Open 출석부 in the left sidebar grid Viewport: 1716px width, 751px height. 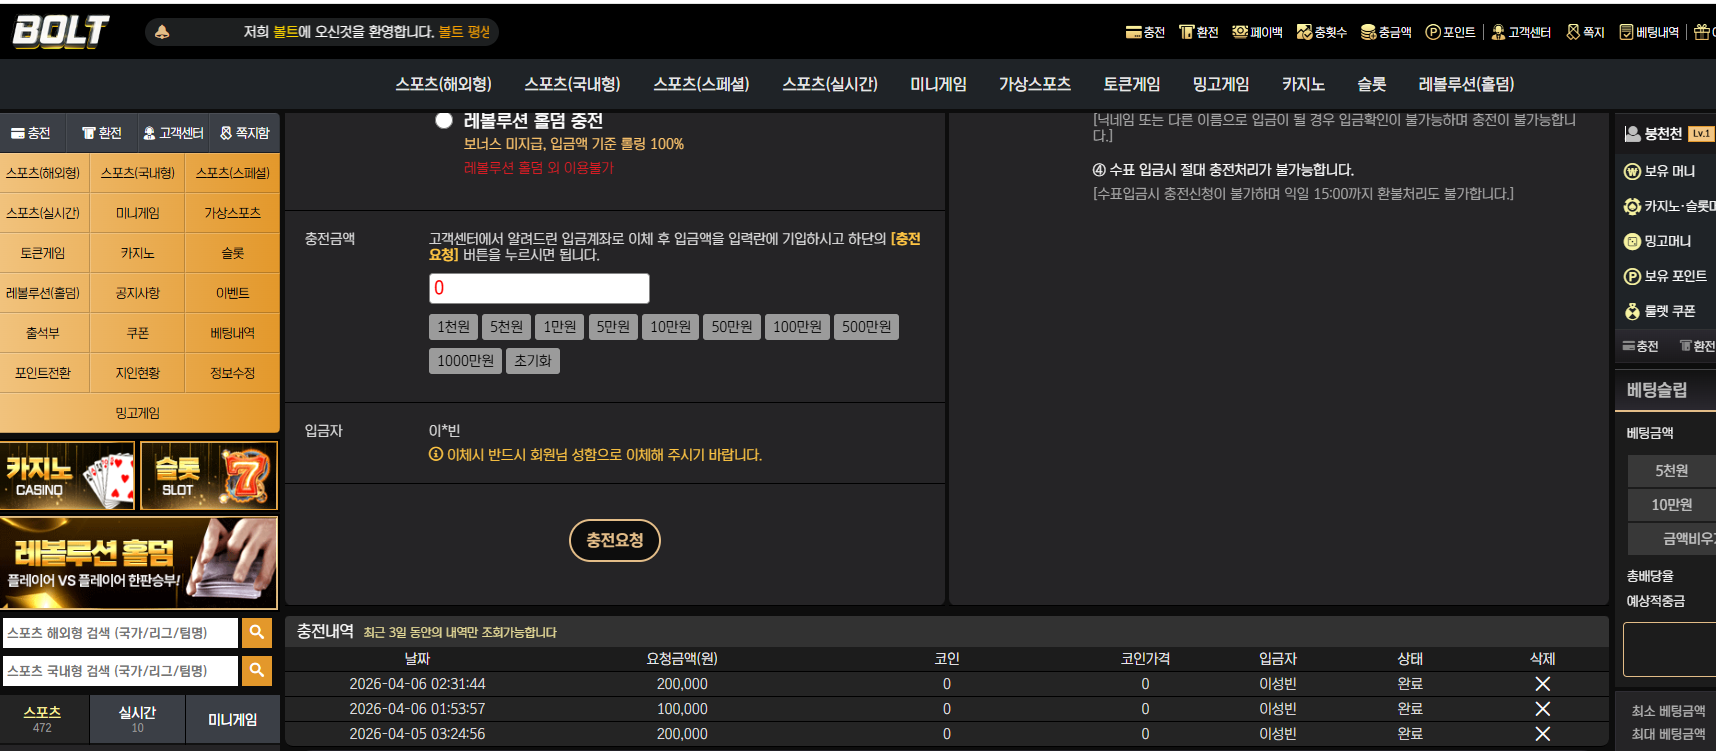click(43, 333)
